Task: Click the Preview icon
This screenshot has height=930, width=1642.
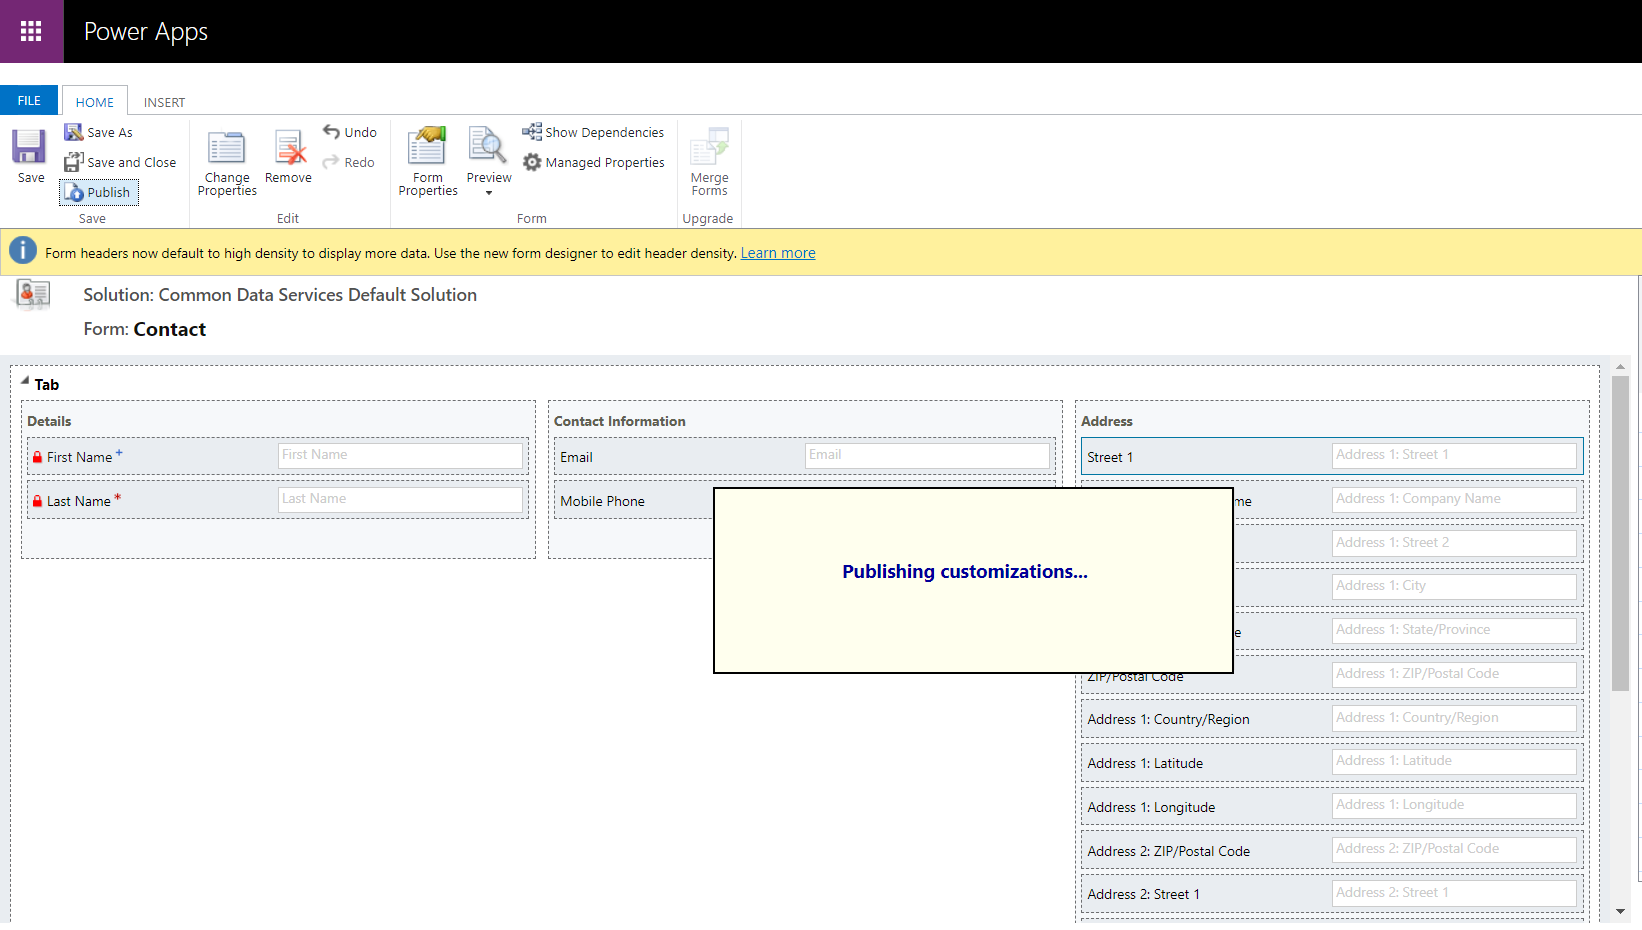Action: [488, 146]
